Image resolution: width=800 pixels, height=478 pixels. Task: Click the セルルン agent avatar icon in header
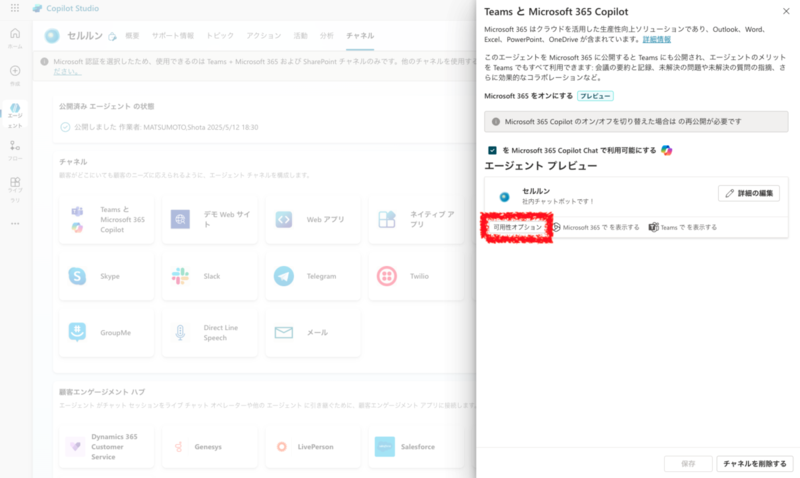point(52,36)
